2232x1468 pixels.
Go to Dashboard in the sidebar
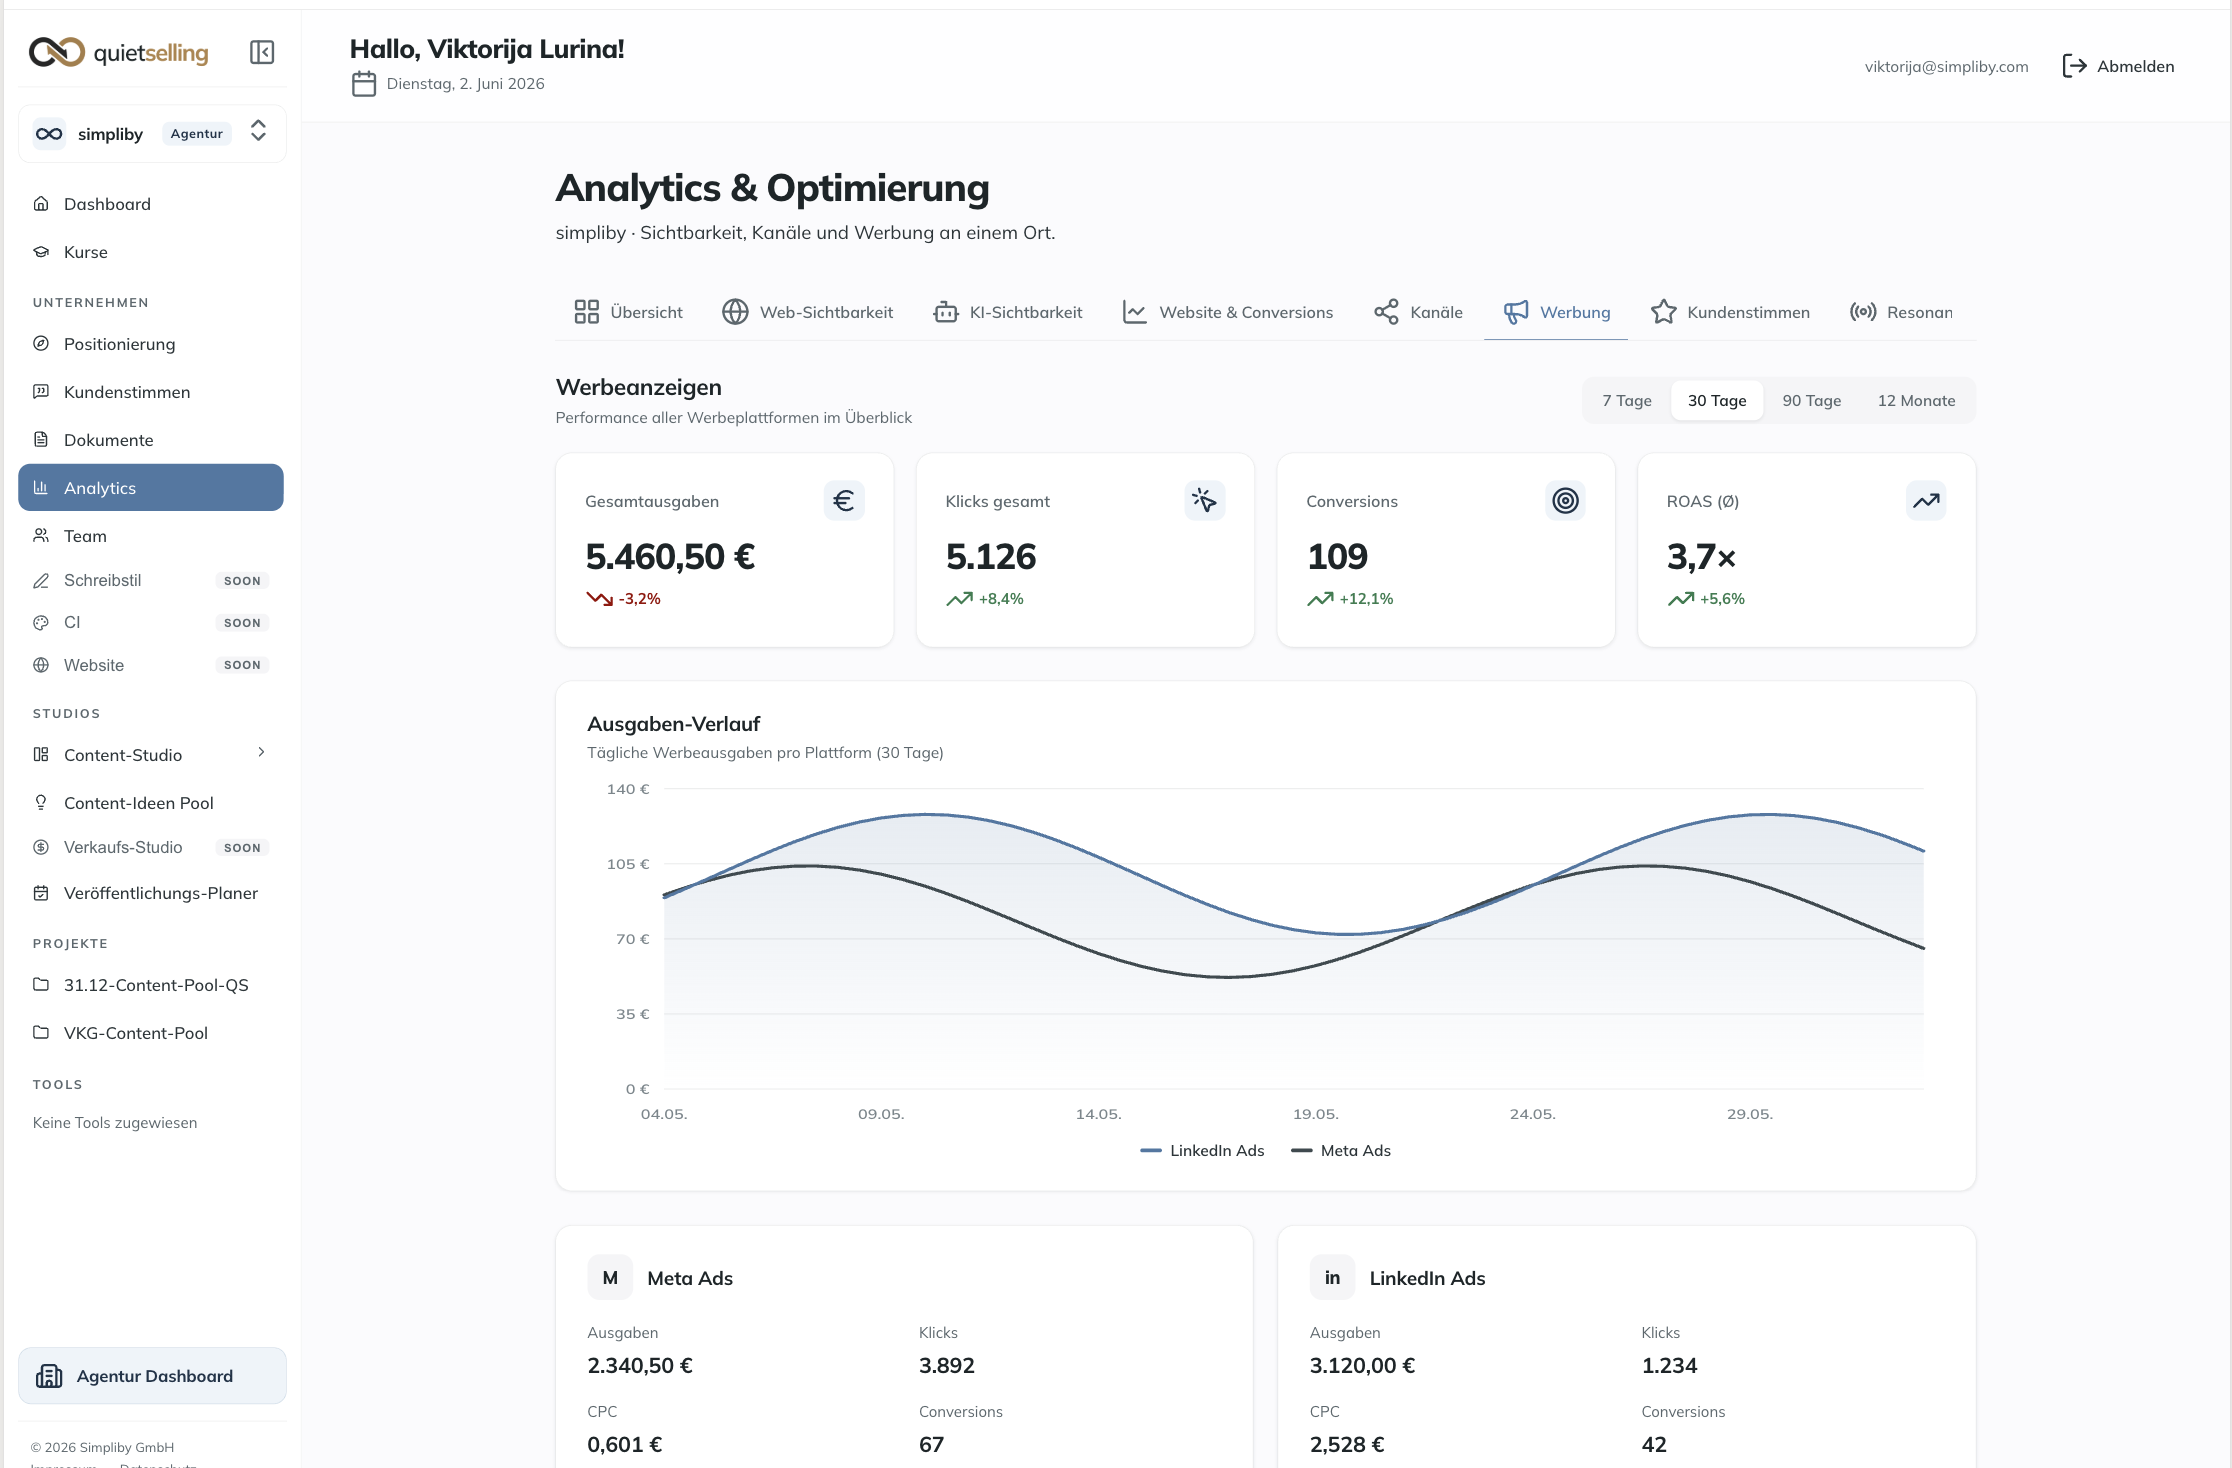click(x=151, y=204)
